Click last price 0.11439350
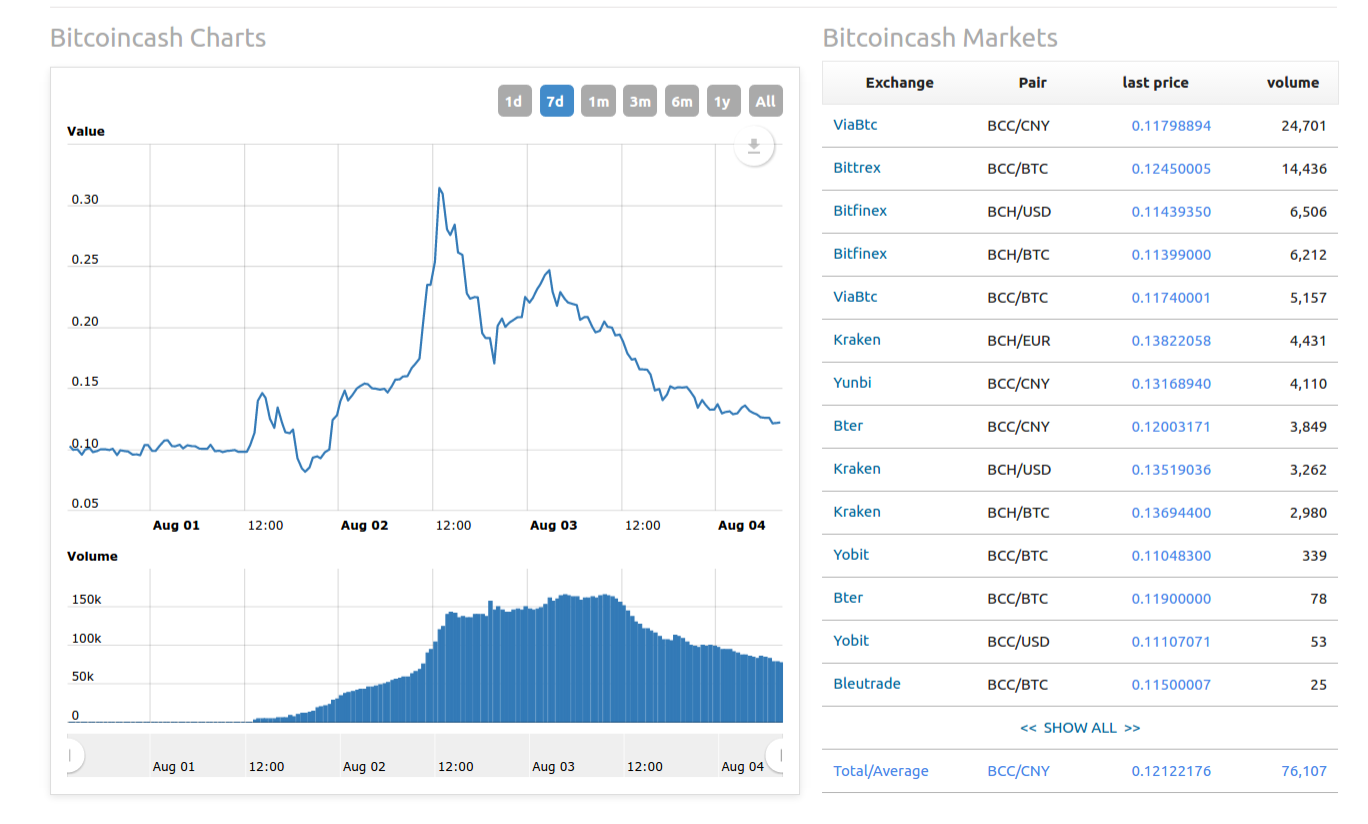Image resolution: width=1368 pixels, height=824 pixels. [1171, 212]
